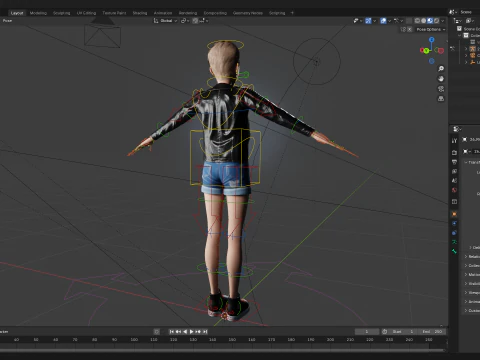Switch to rendered viewport shading
Screen dimensions: 480x360
coord(436,21)
